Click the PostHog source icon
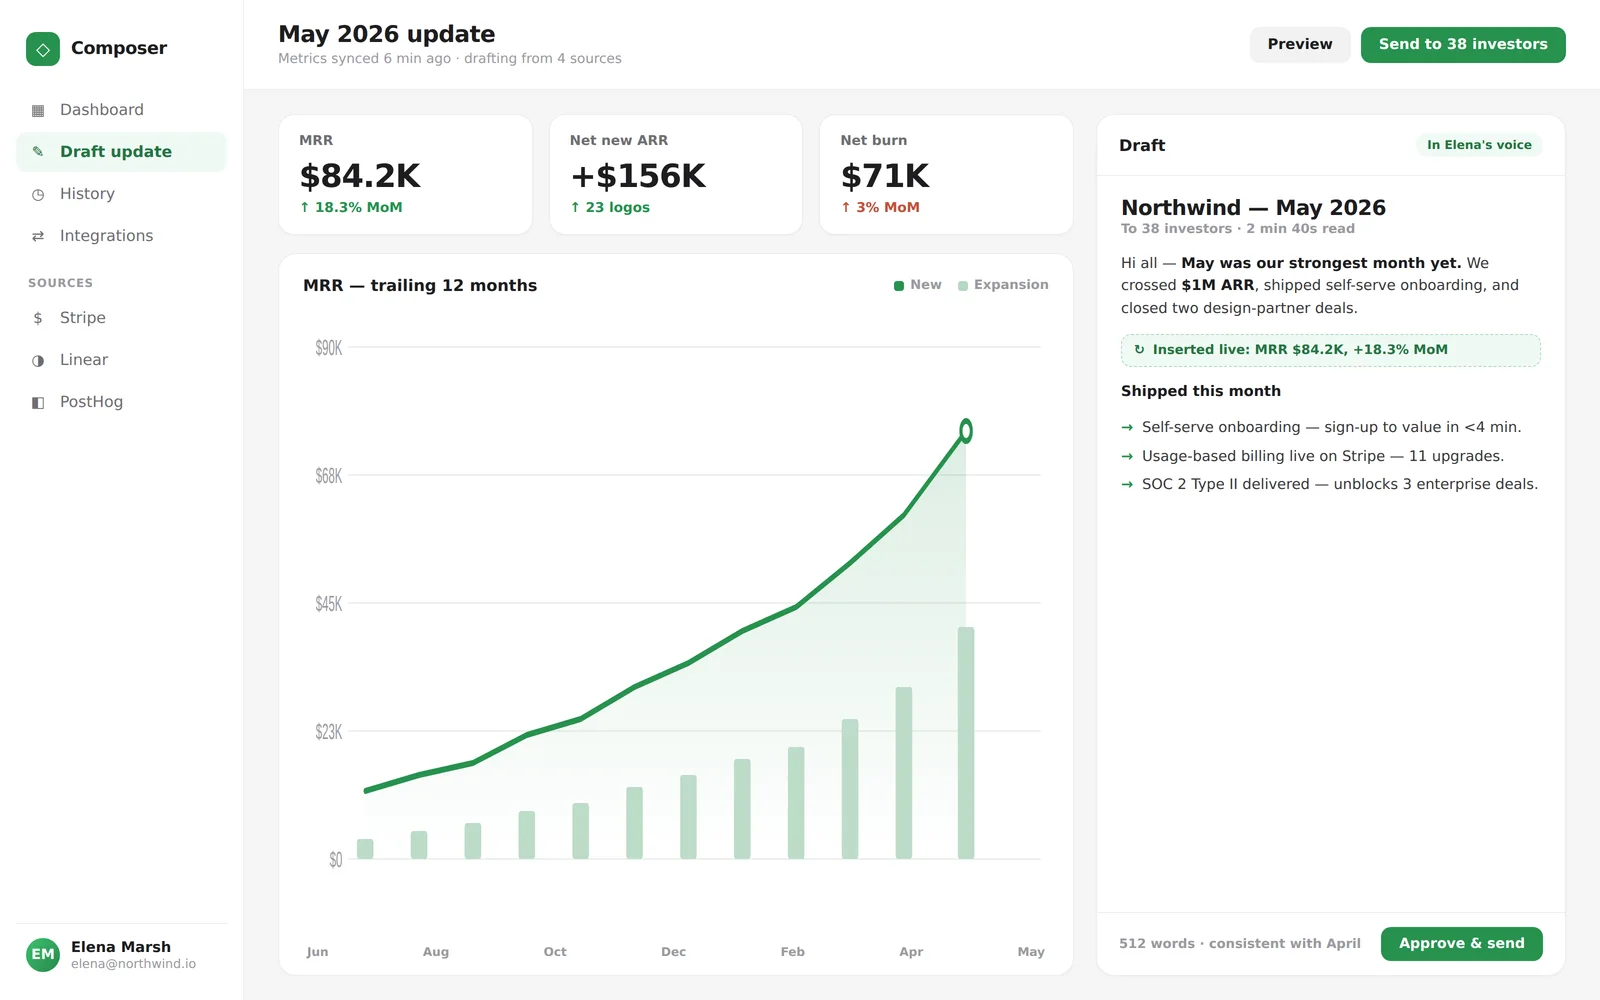This screenshot has width=1600, height=1000. pos(38,402)
